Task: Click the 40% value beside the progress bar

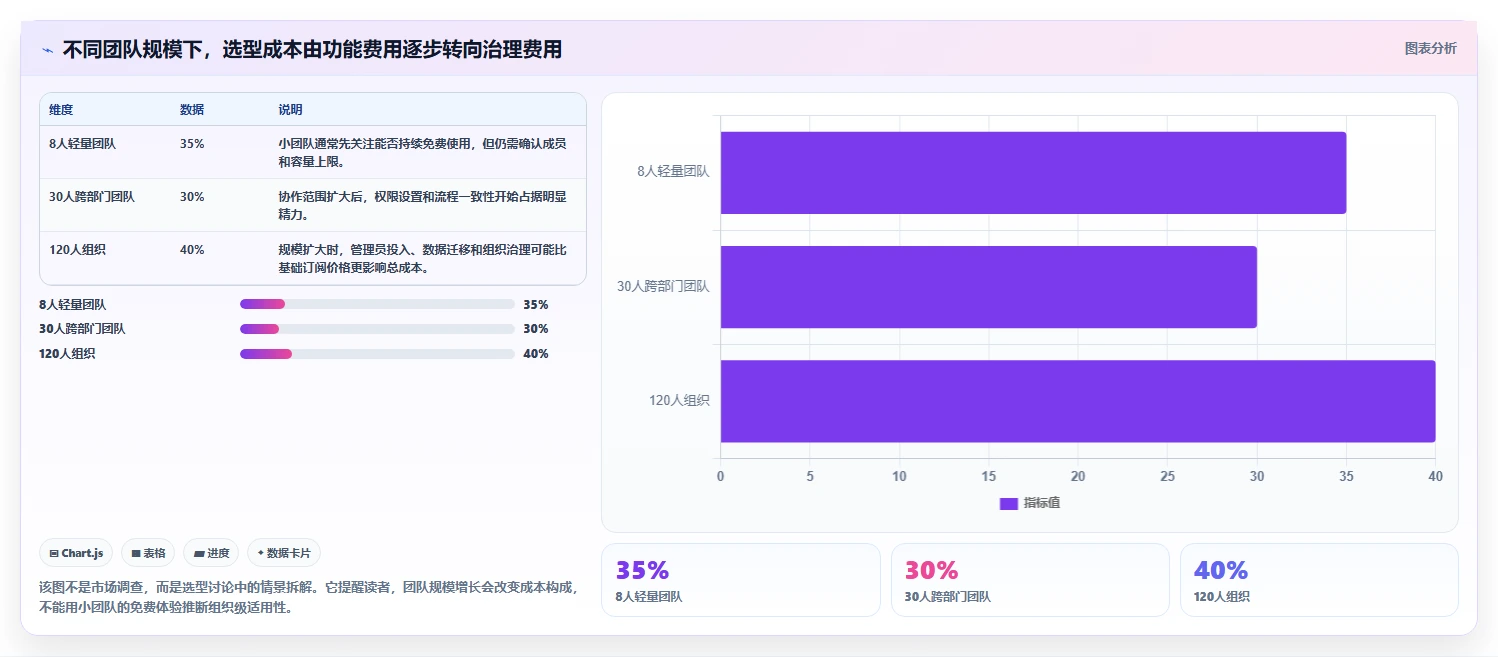Action: [x=536, y=354]
